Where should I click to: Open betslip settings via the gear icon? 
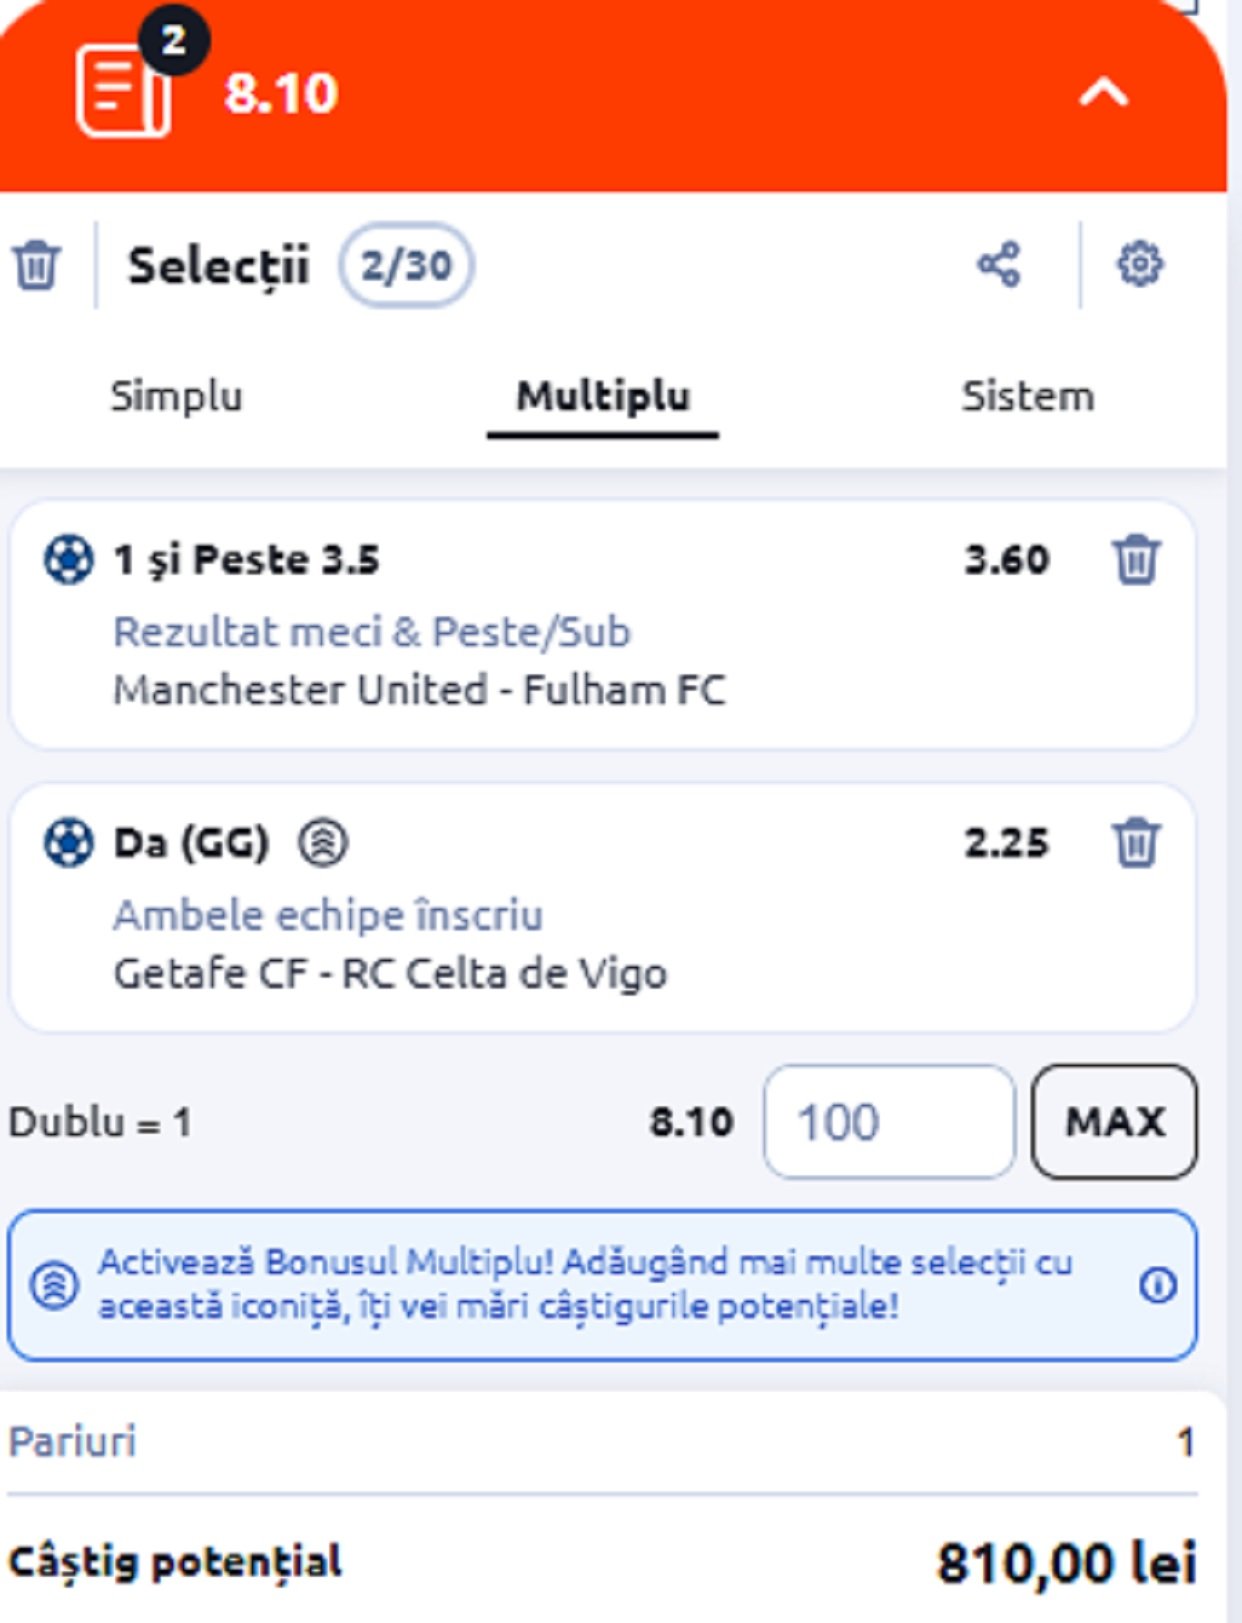[1142, 264]
